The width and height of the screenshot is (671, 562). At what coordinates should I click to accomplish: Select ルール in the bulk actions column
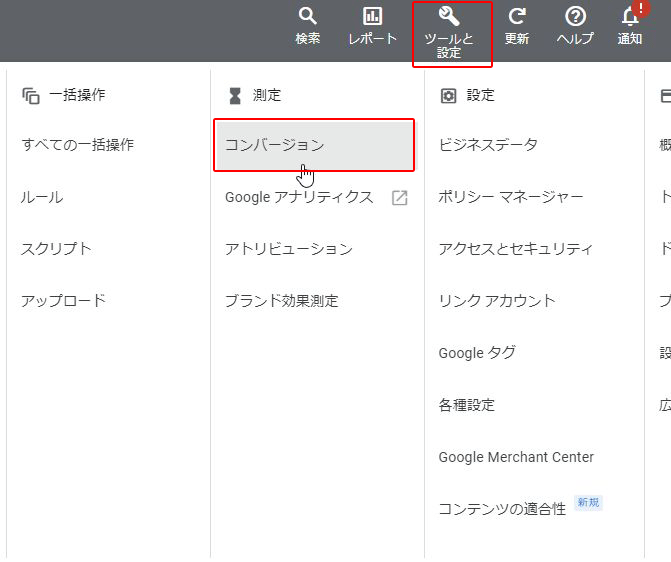point(42,197)
